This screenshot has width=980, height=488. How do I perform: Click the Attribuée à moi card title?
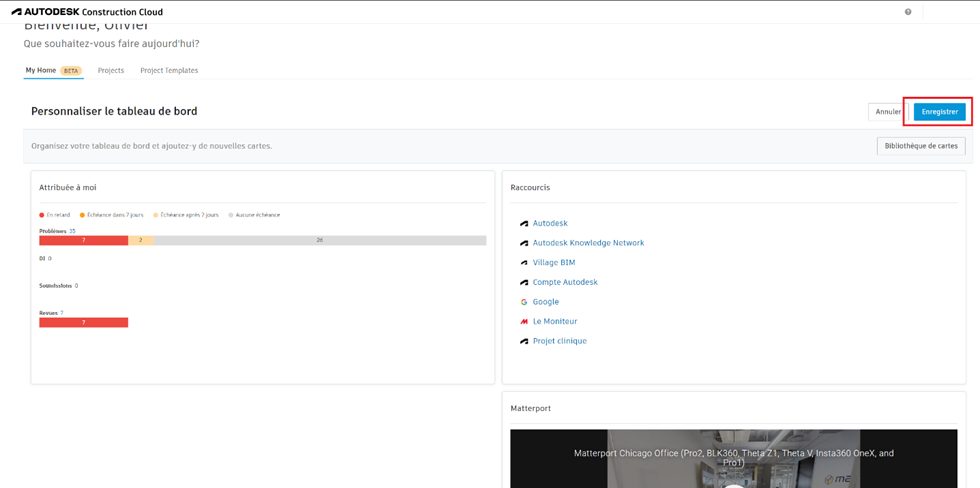[68, 187]
